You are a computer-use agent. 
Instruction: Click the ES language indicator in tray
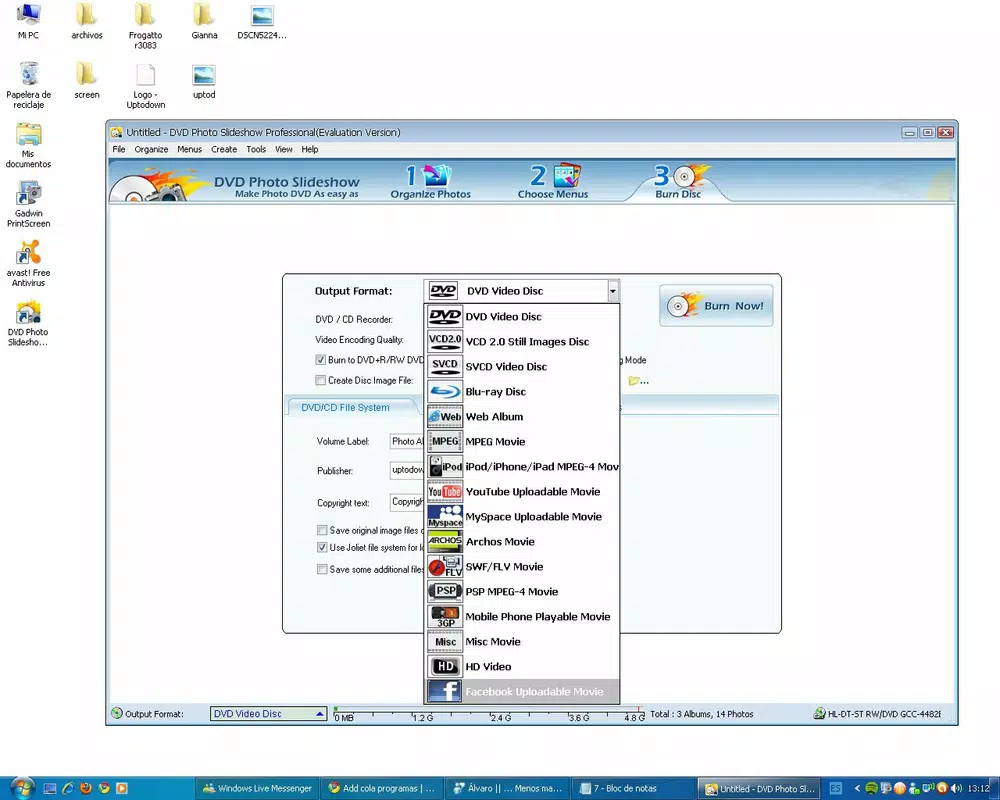835,789
